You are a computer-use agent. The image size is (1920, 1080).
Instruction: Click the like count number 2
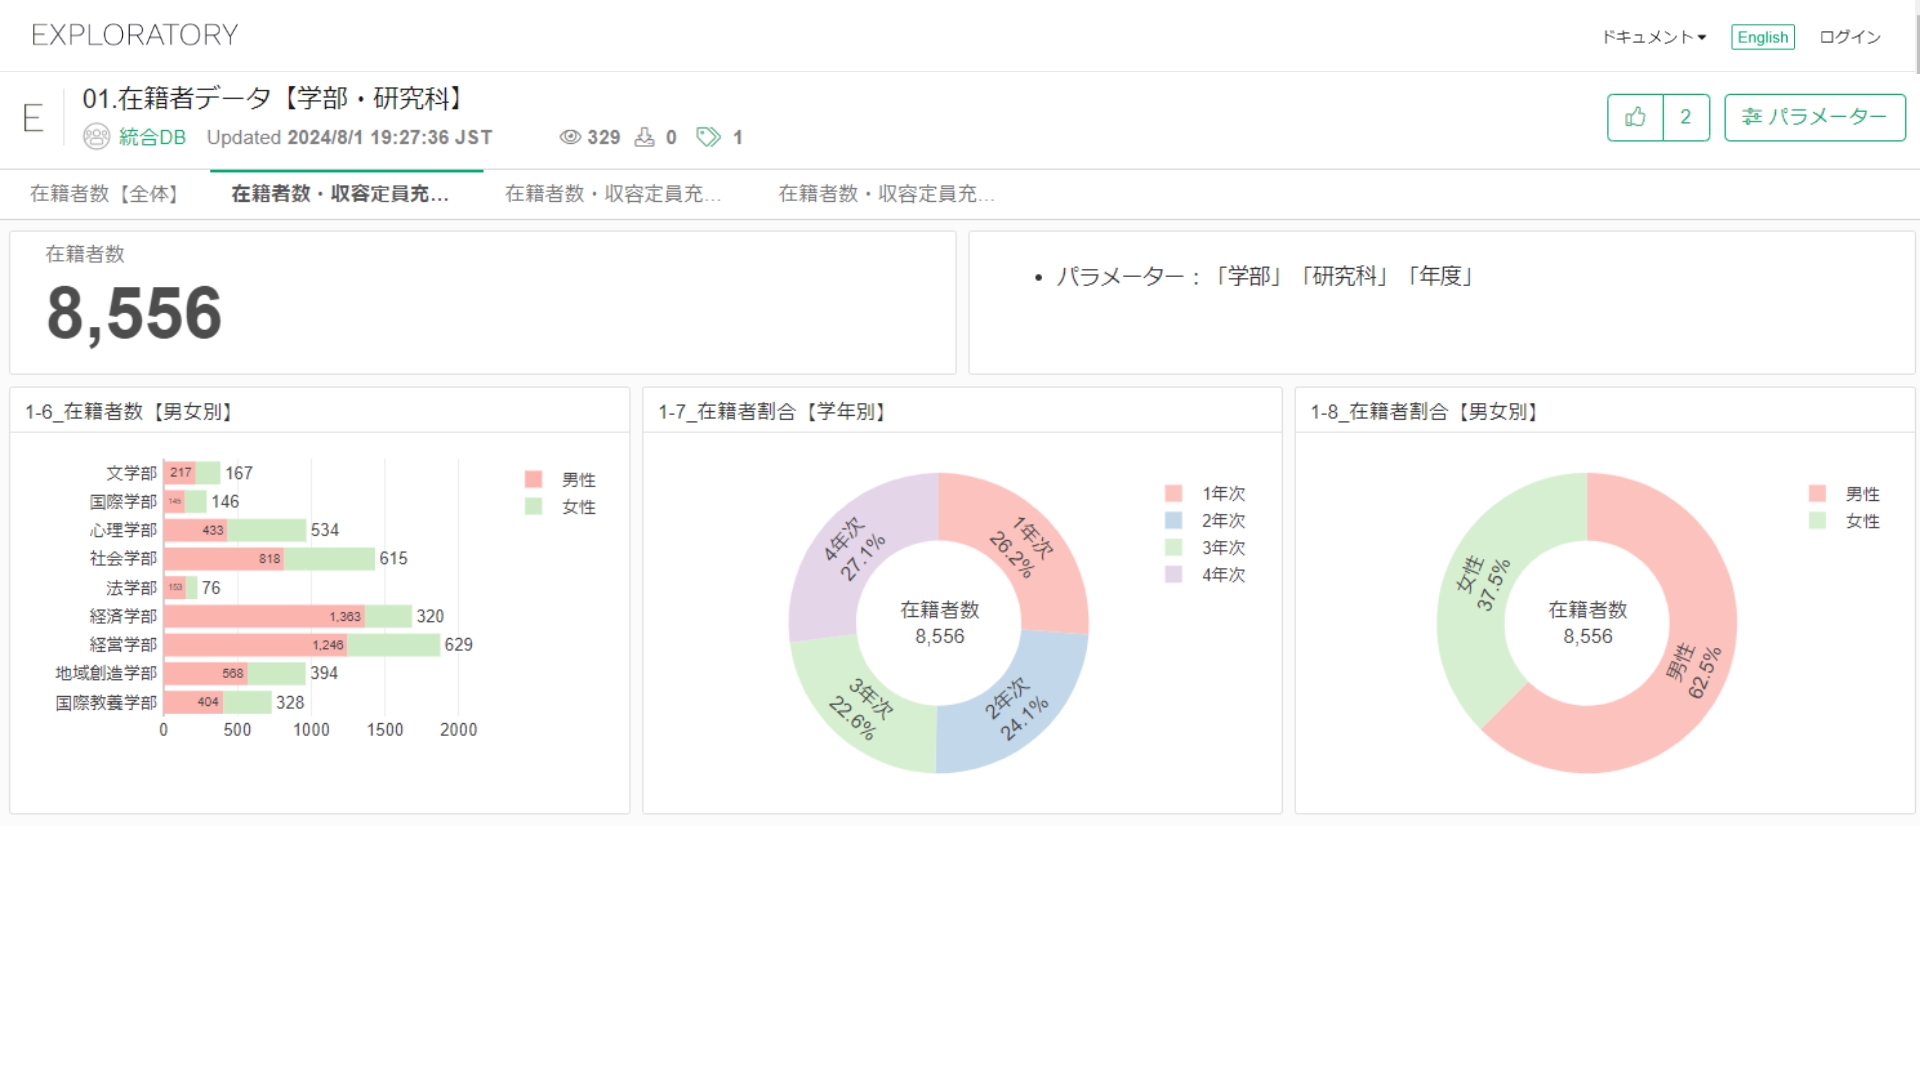1685,117
